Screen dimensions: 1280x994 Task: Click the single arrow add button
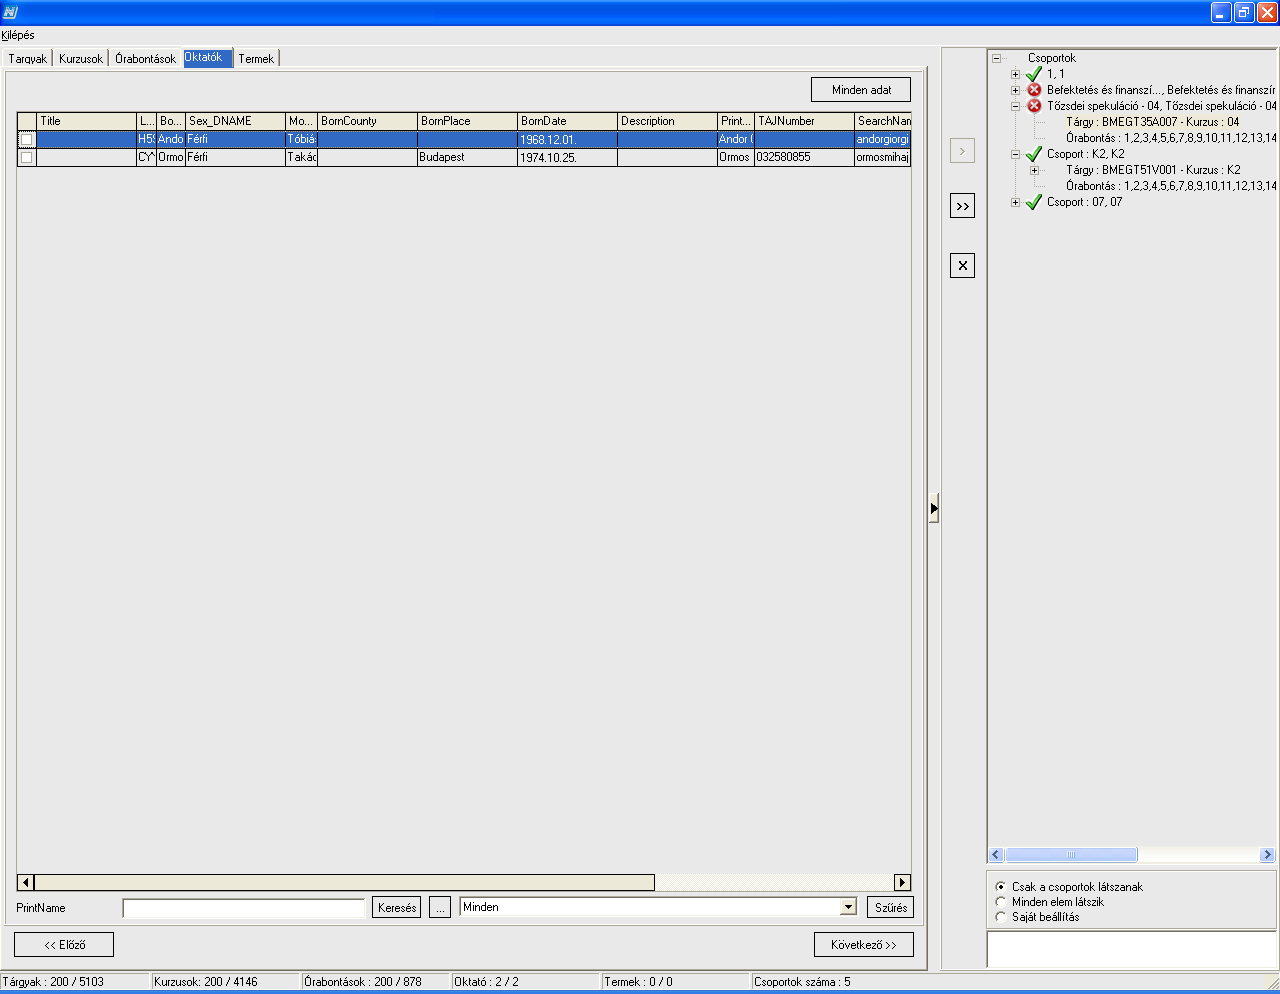(962, 151)
